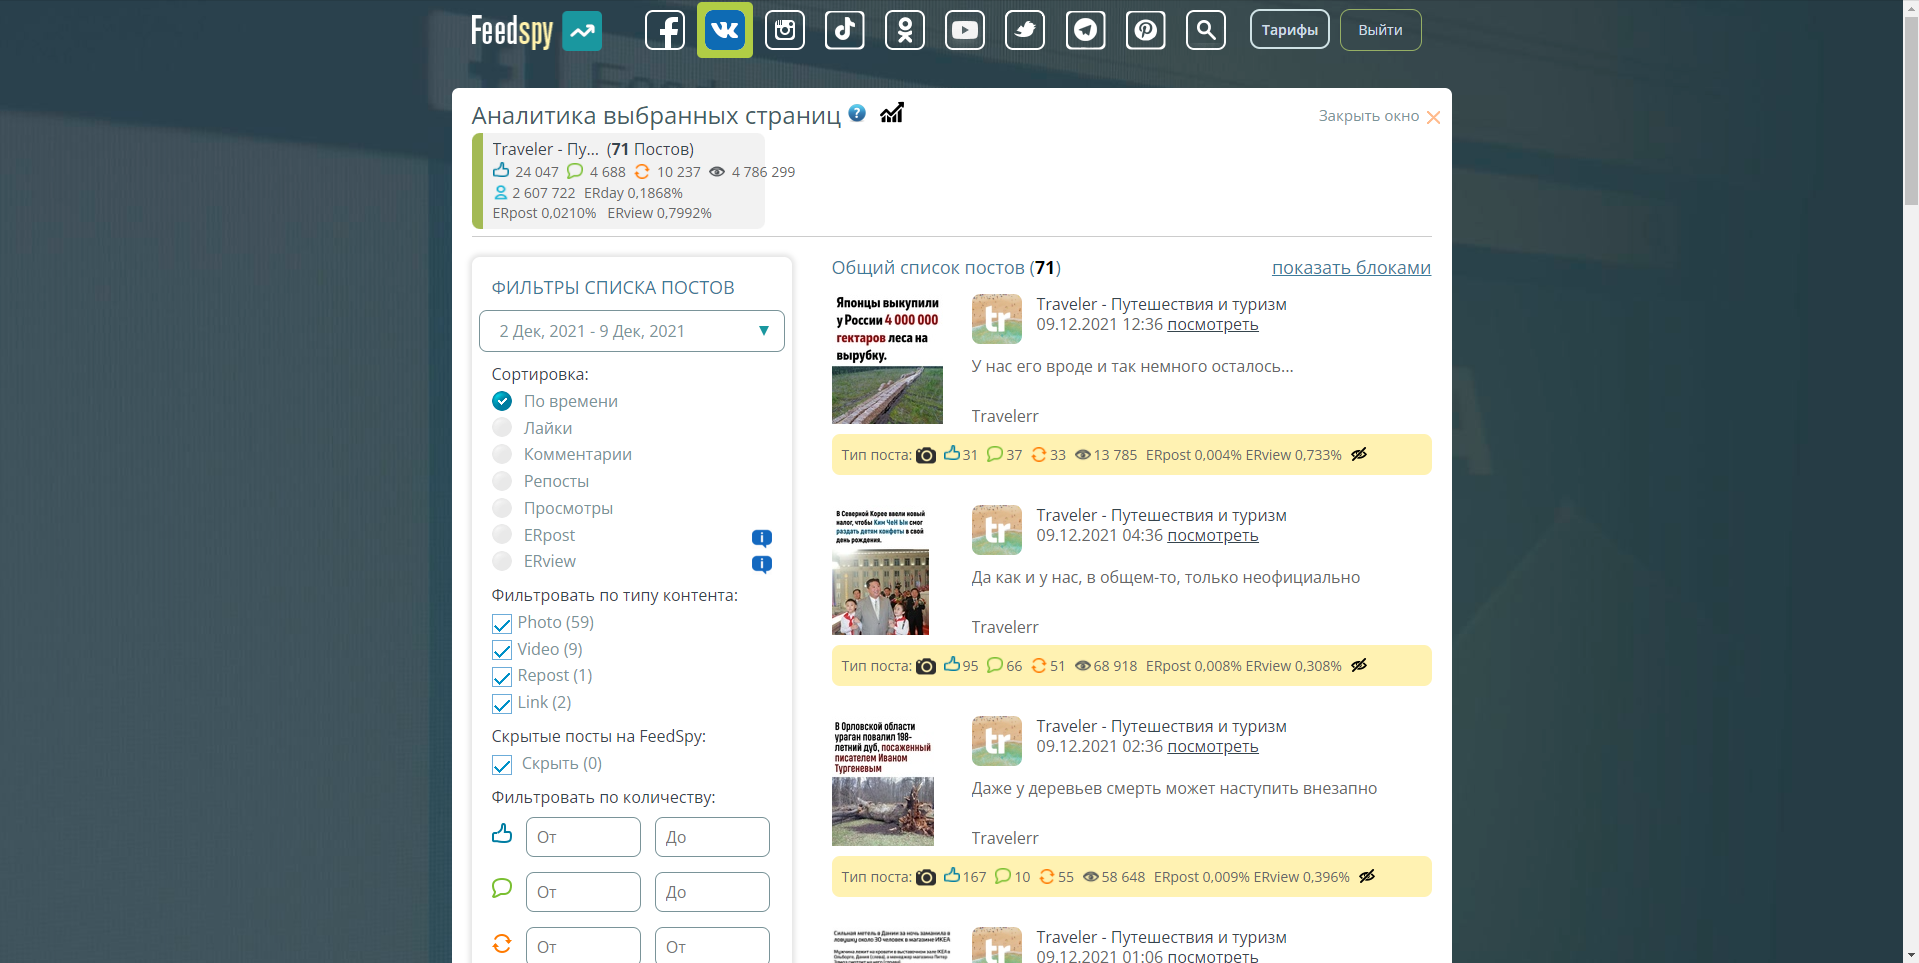Image resolution: width=1919 pixels, height=963 pixels.
Task: Select sorting 'По времени'
Action: tap(555, 401)
